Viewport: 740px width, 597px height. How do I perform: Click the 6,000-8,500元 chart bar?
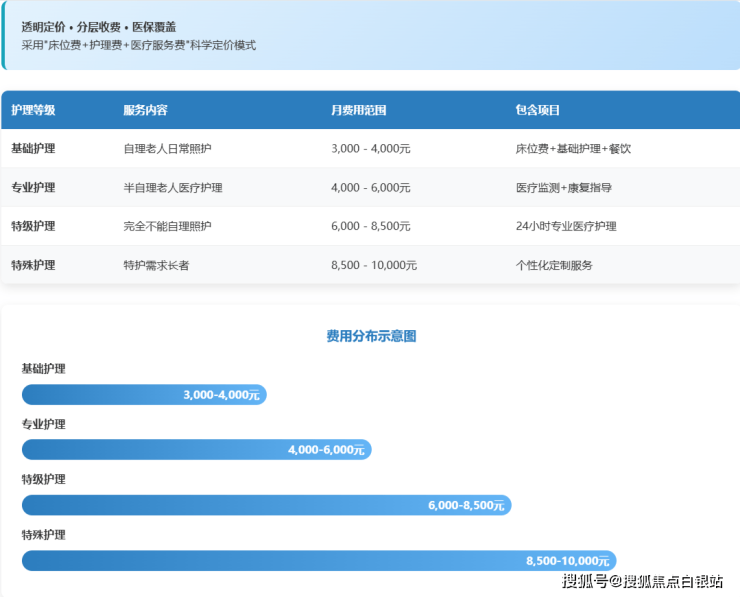click(x=266, y=505)
